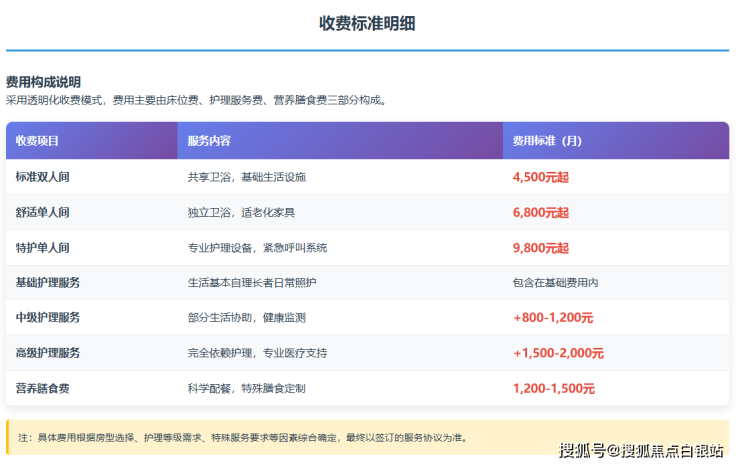The height and width of the screenshot is (467, 740).
Task: Click the 6,800元起 price
Action: (x=540, y=212)
